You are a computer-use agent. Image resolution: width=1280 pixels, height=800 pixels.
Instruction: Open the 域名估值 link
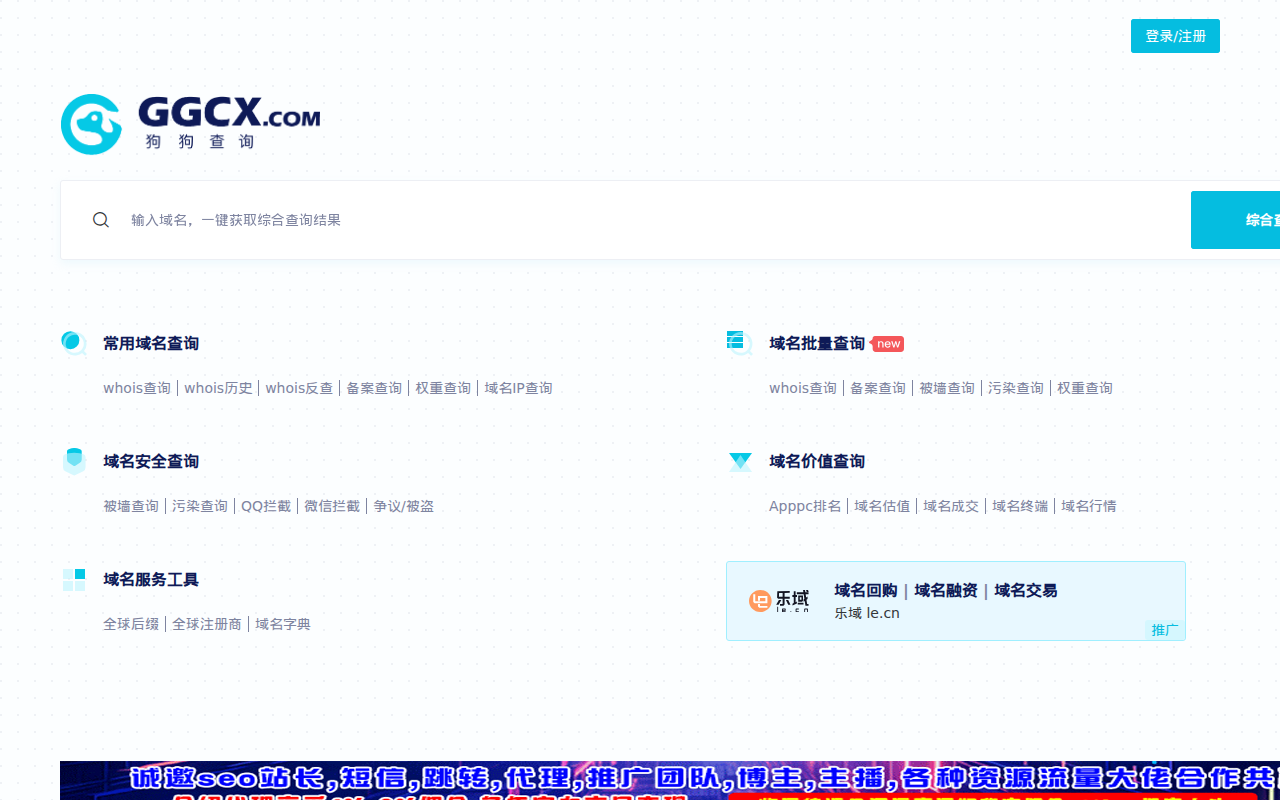(882, 506)
